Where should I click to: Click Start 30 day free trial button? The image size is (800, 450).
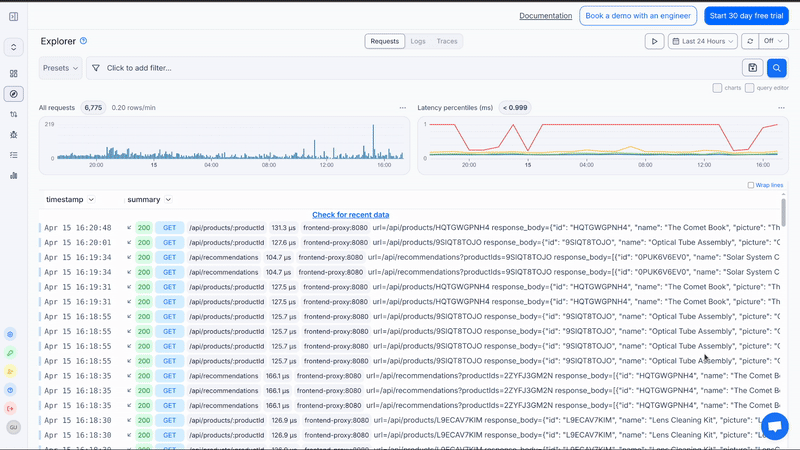[745, 16]
